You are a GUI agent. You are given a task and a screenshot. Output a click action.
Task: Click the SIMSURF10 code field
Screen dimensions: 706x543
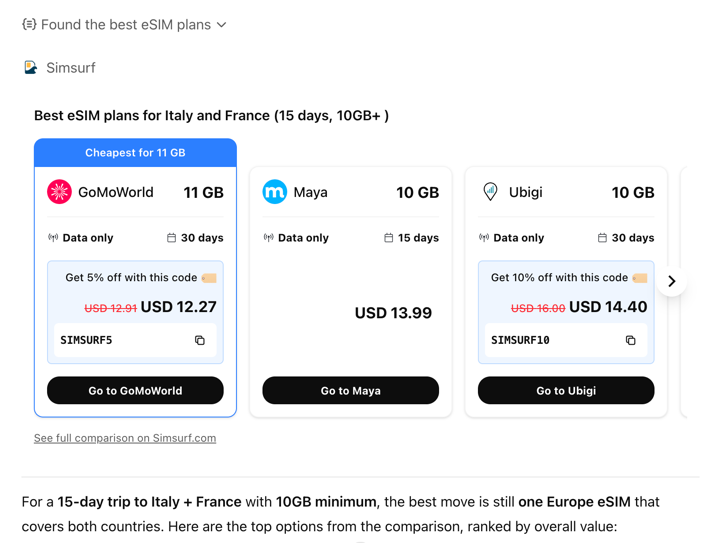550,341
